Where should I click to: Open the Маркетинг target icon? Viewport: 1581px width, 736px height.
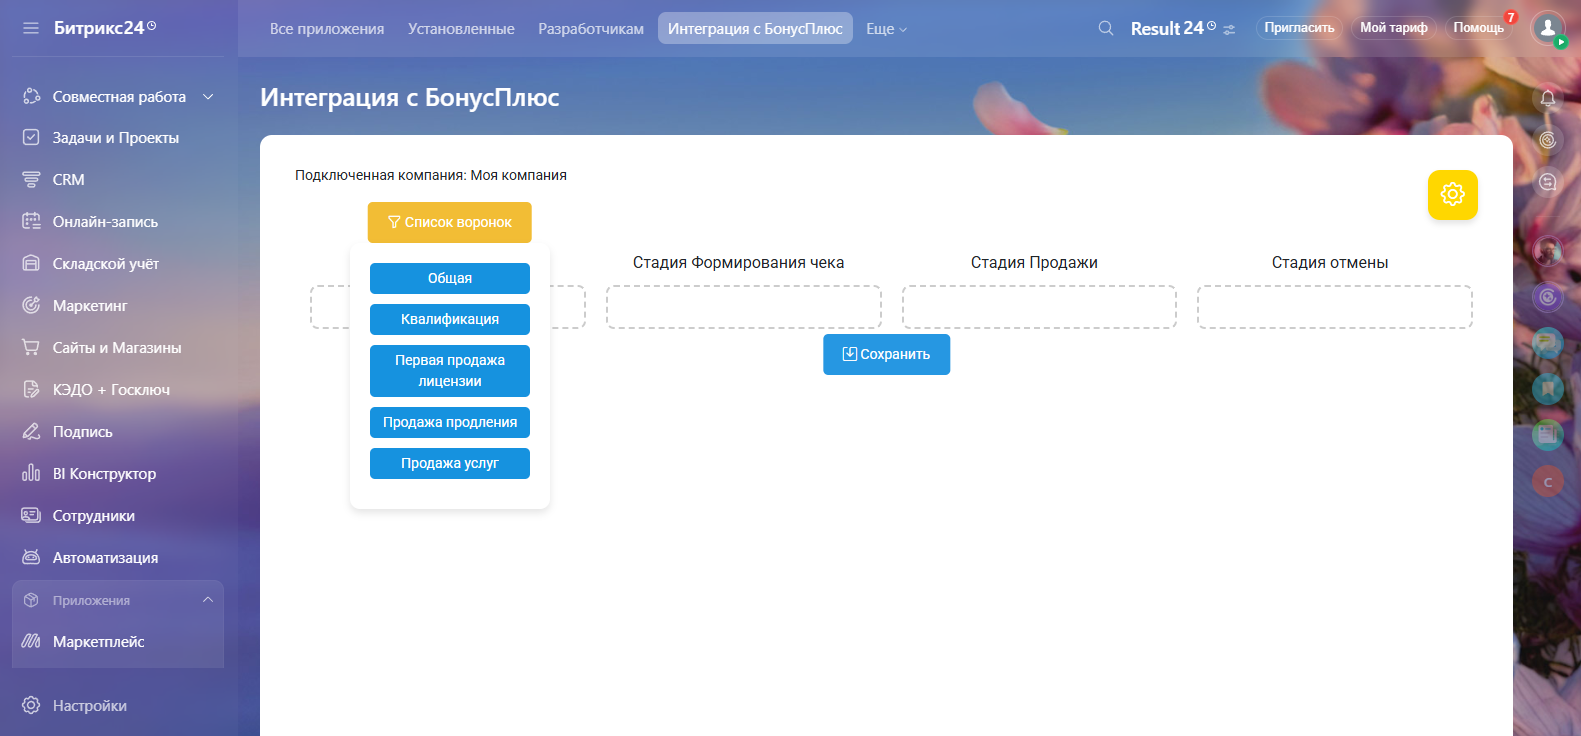point(31,305)
